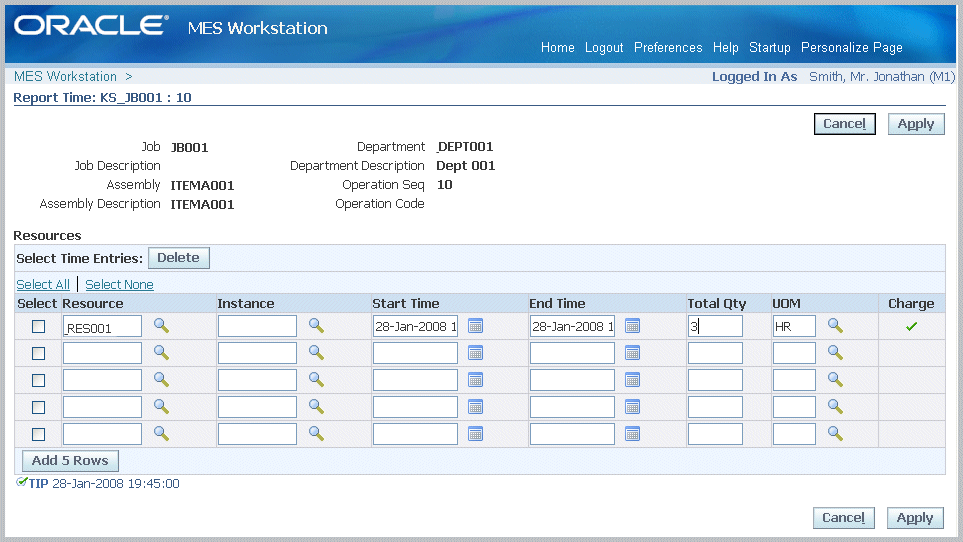
Task: Click the top Cancel button
Action: point(844,124)
